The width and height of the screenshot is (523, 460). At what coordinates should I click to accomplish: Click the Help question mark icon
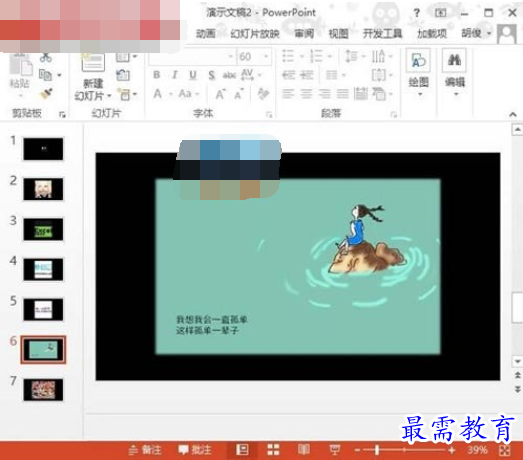coord(416,13)
